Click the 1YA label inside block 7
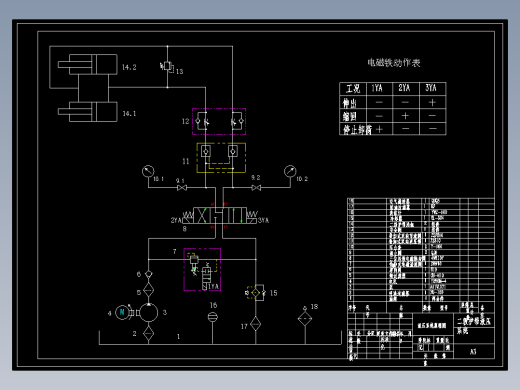Viewport: 520px width, 390px height. click(x=214, y=286)
